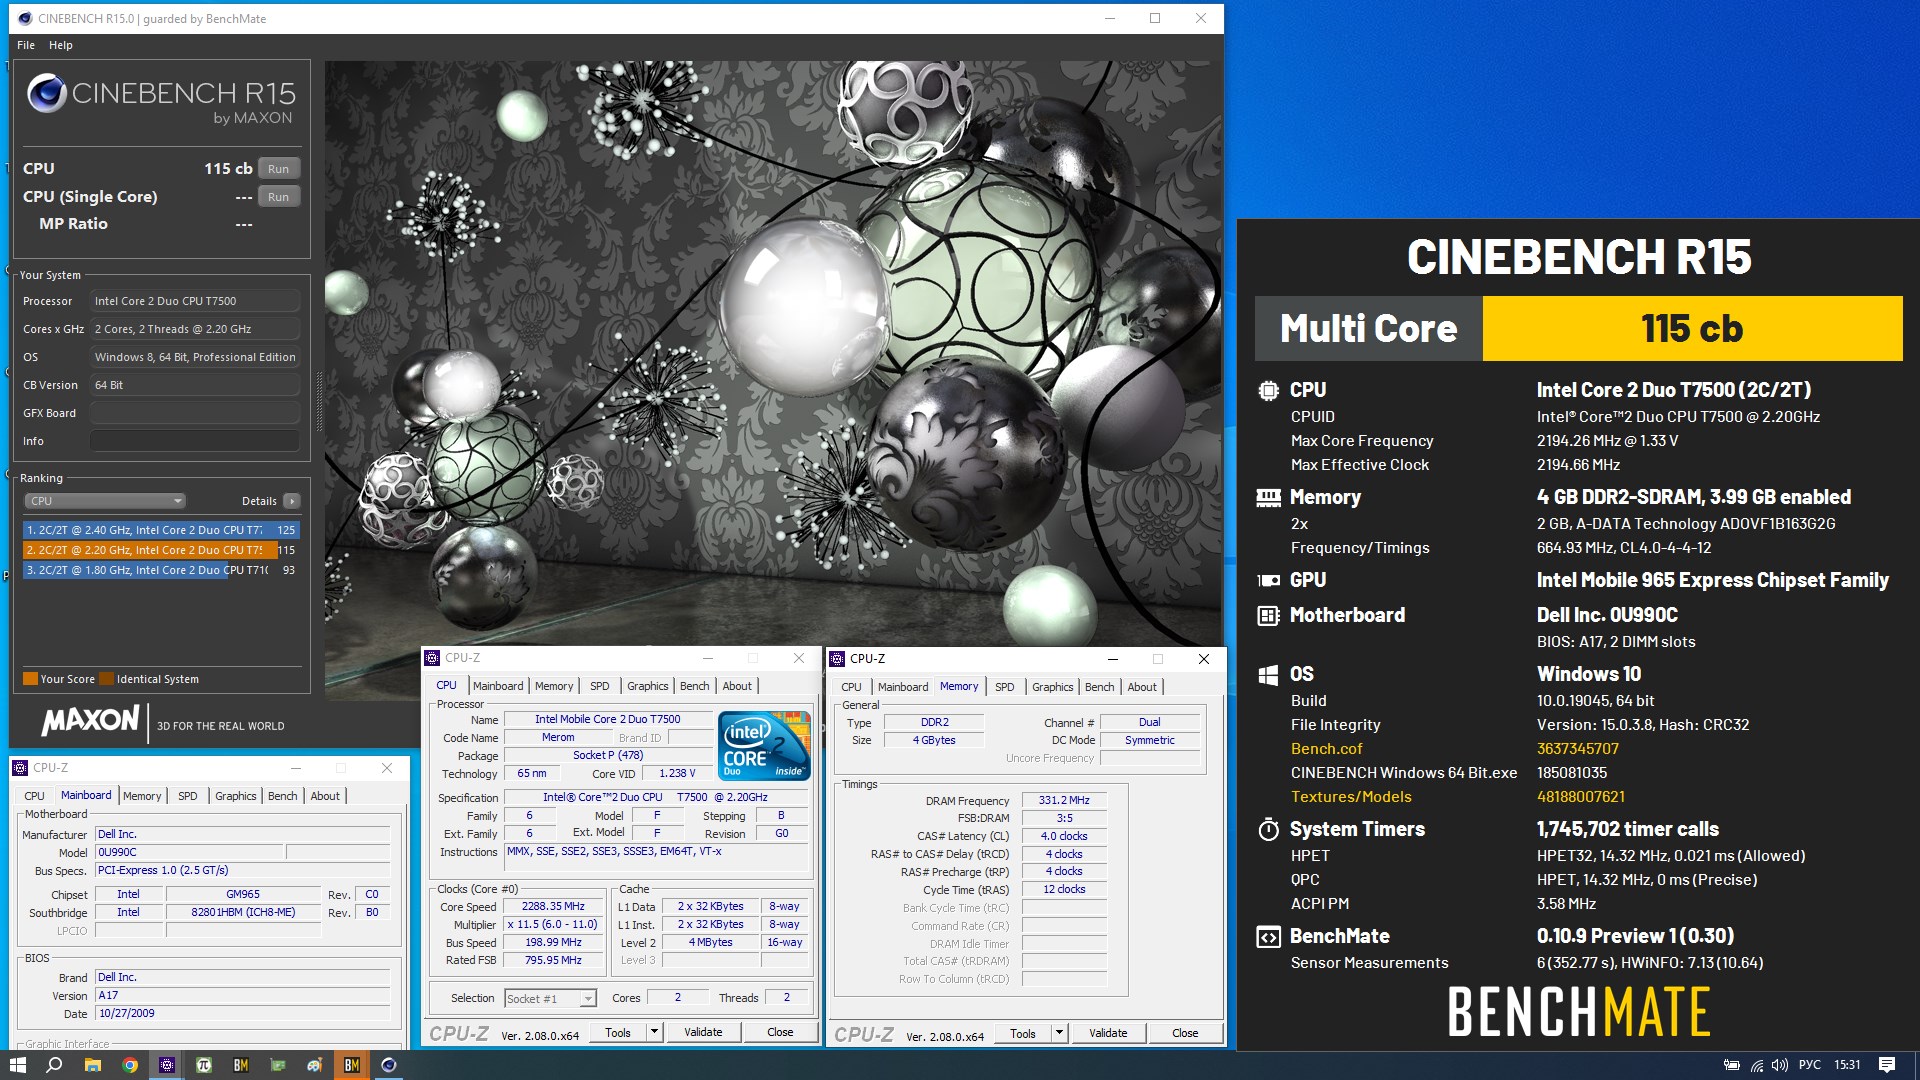
Task: Open the notification action center
Action: click(x=1887, y=1065)
